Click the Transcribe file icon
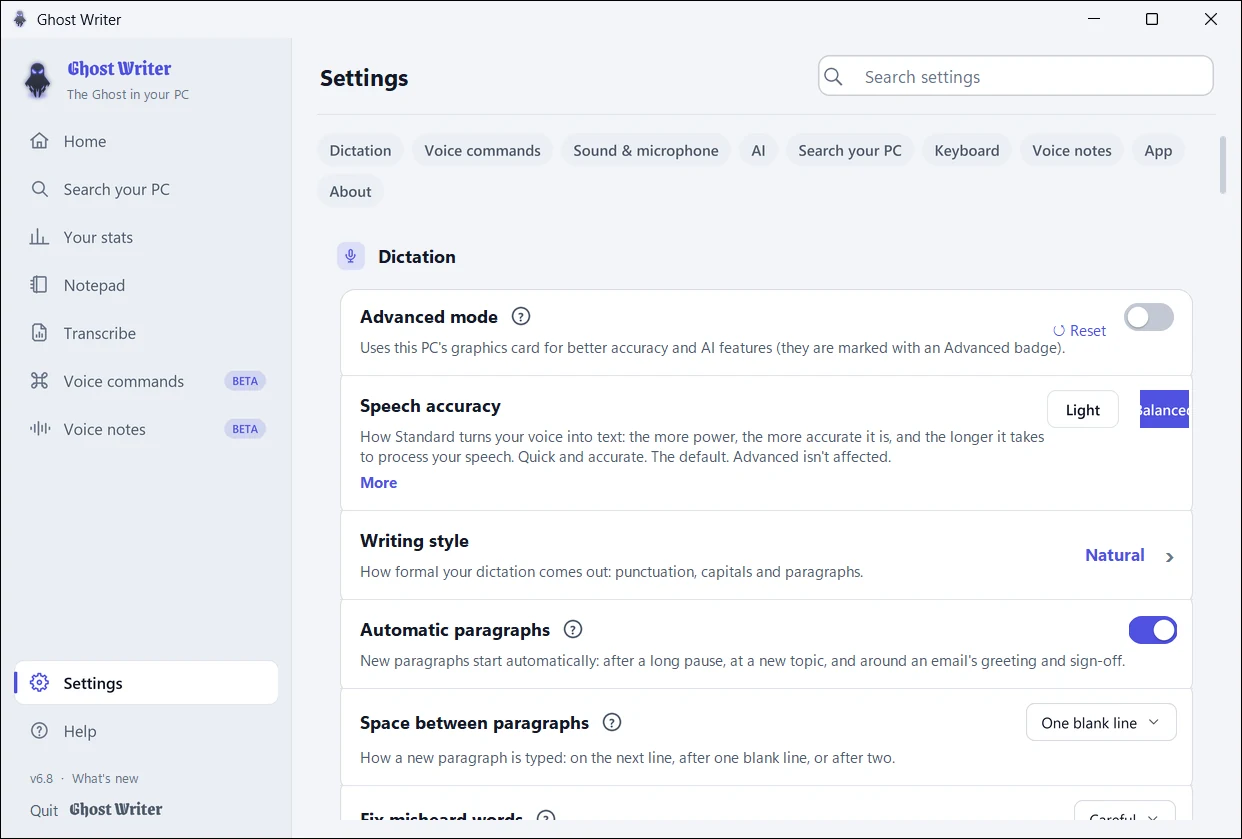The image size is (1242, 839). [x=39, y=333]
